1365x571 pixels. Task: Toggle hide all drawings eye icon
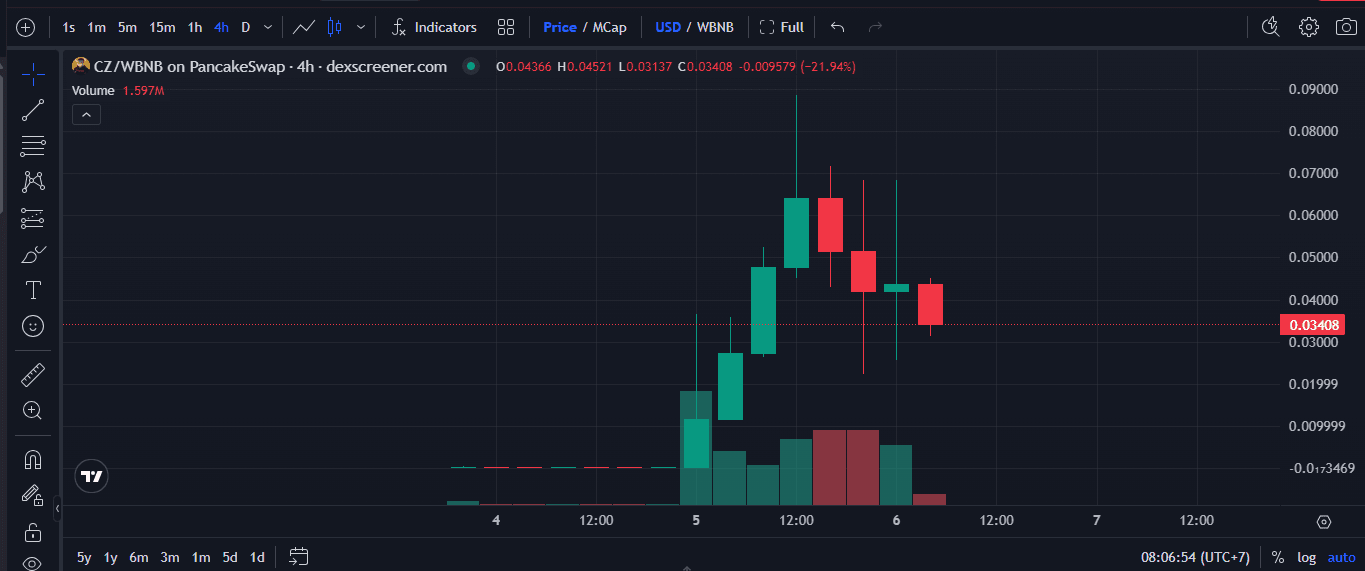(33, 563)
